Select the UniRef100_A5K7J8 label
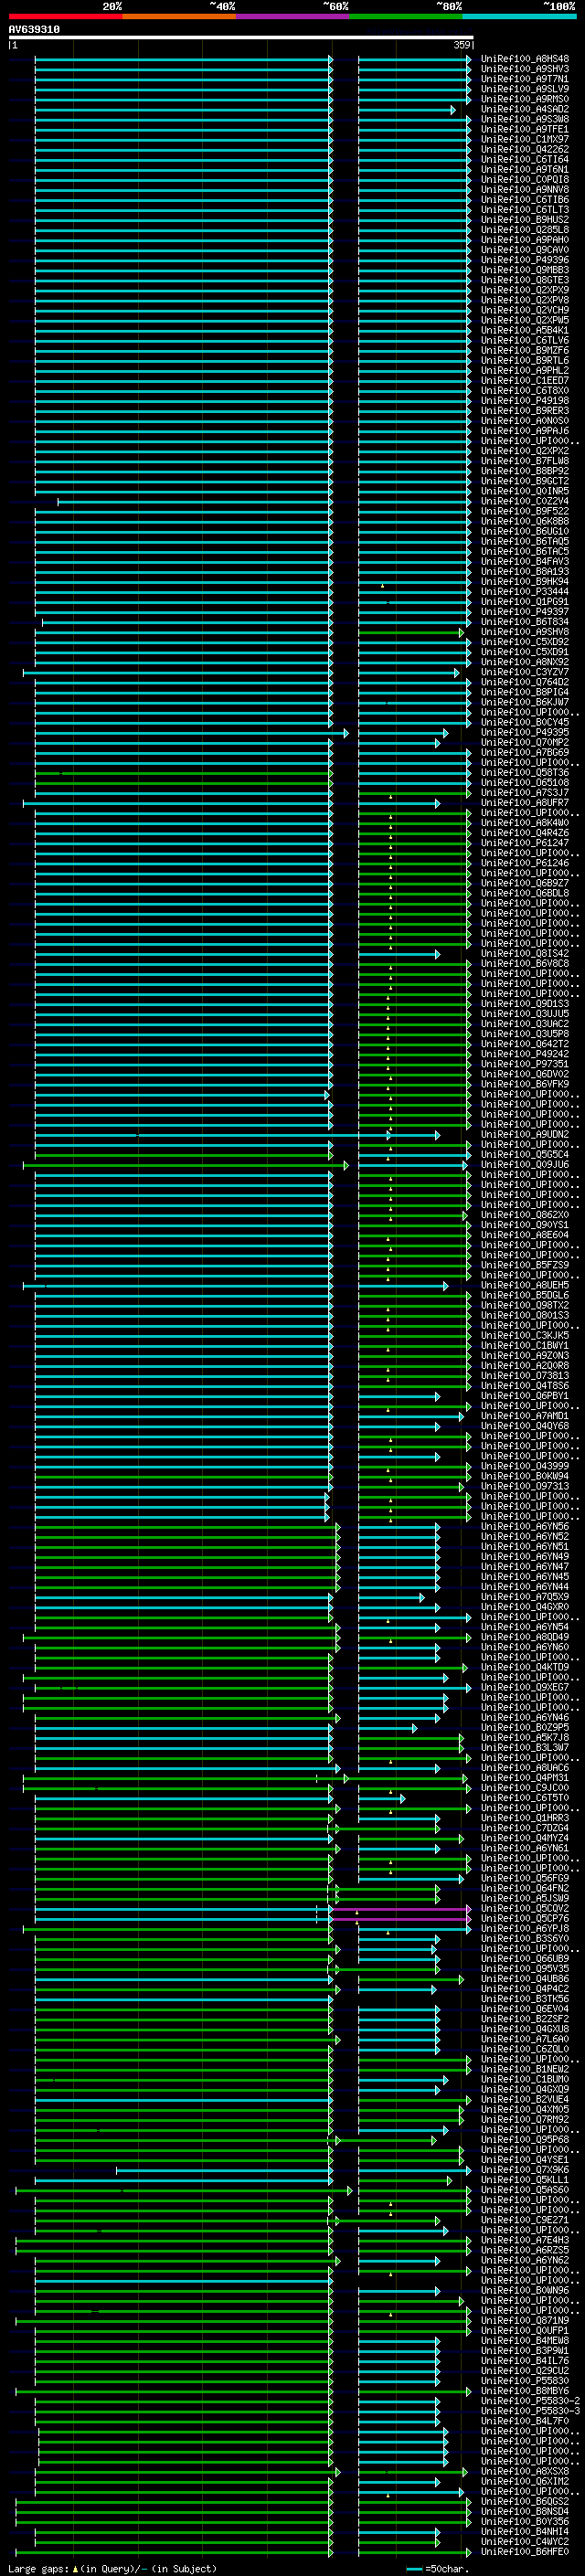This screenshot has height=2576, width=585. [x=525, y=1737]
